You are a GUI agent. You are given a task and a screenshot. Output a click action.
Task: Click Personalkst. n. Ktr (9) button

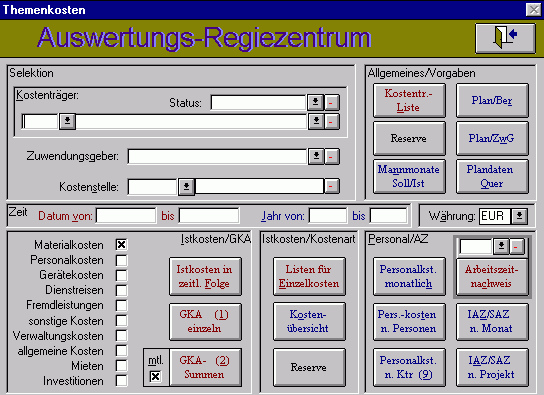pyautogui.click(x=409, y=368)
